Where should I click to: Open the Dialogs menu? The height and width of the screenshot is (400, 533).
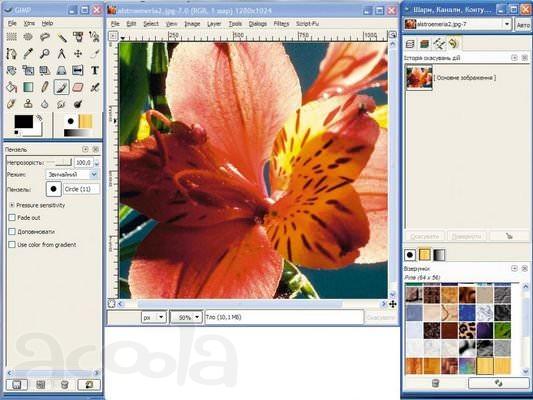[x=258, y=24]
